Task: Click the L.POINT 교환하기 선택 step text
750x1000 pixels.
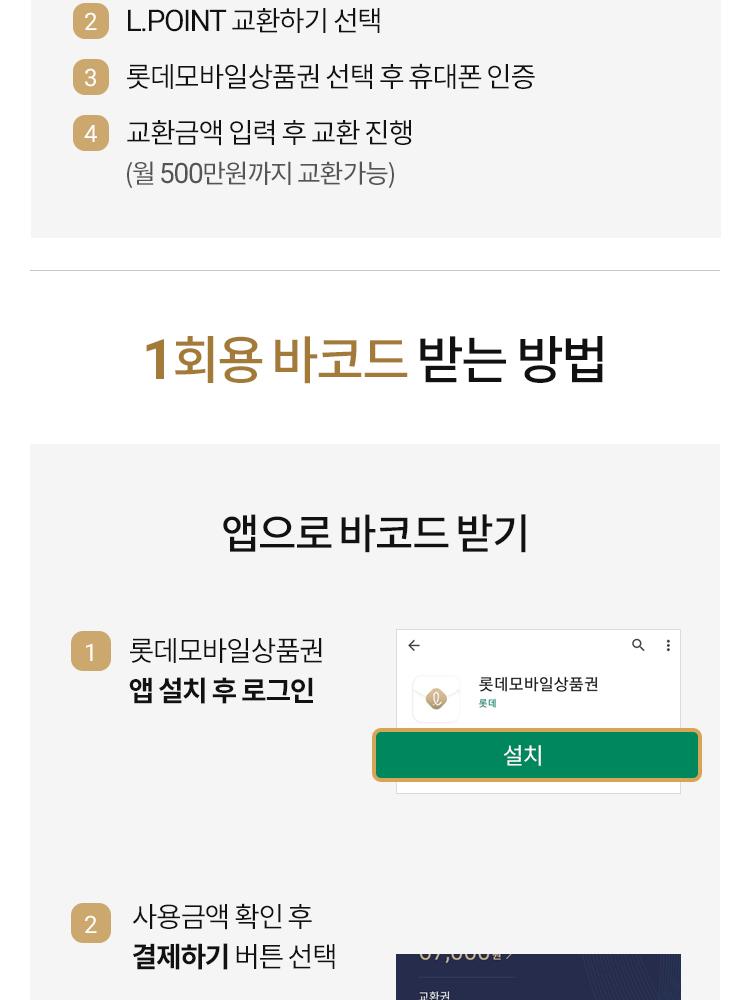Action: (x=253, y=21)
